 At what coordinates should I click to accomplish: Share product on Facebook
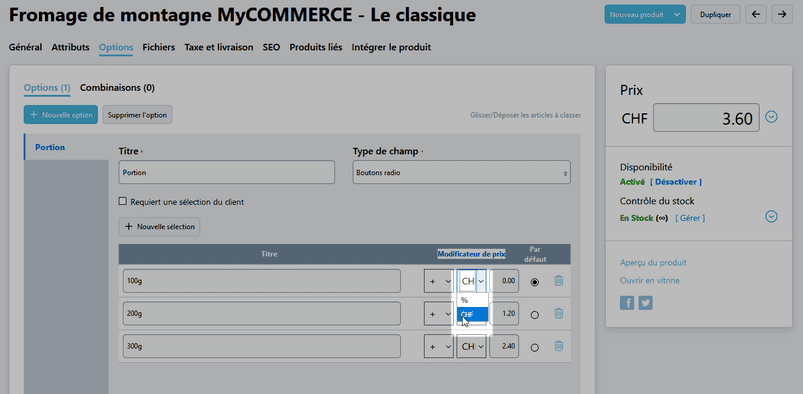(627, 303)
